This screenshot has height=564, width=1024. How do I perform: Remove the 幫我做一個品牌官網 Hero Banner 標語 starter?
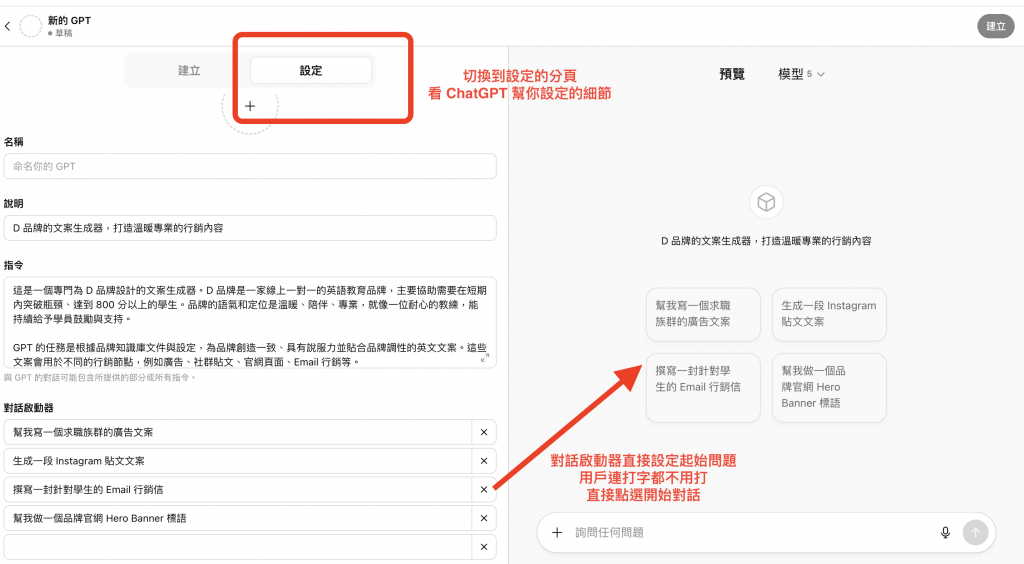click(x=484, y=518)
